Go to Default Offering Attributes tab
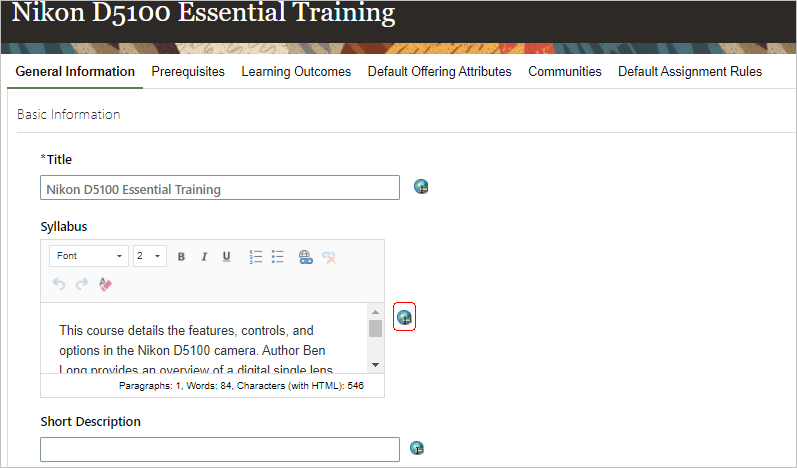 (440, 72)
